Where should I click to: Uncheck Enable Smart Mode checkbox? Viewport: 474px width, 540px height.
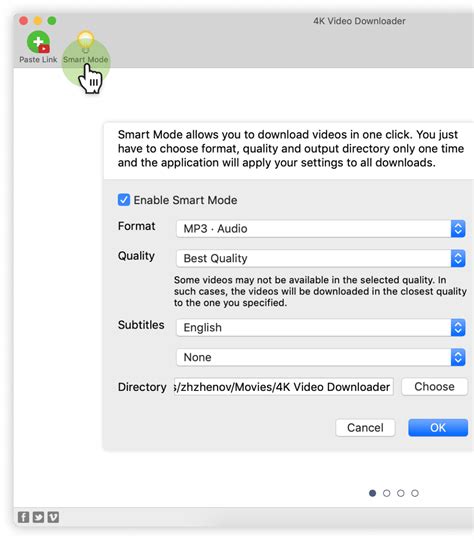pyautogui.click(x=124, y=200)
